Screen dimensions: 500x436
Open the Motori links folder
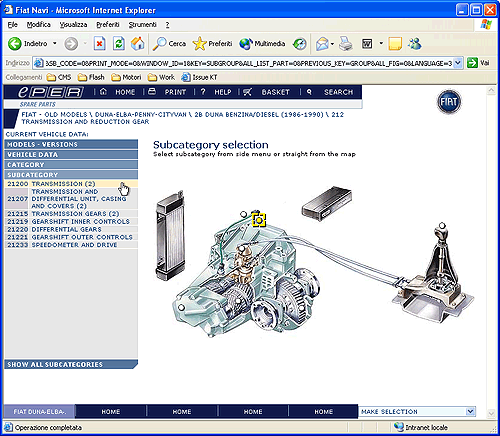coord(126,77)
